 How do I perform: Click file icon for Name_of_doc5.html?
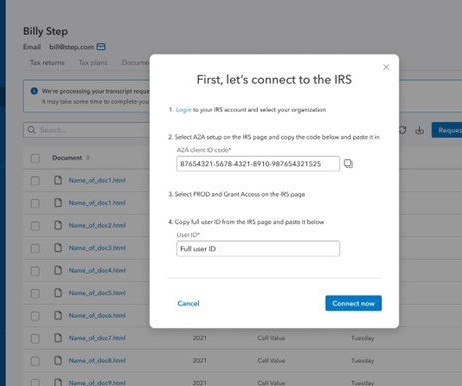click(x=58, y=293)
